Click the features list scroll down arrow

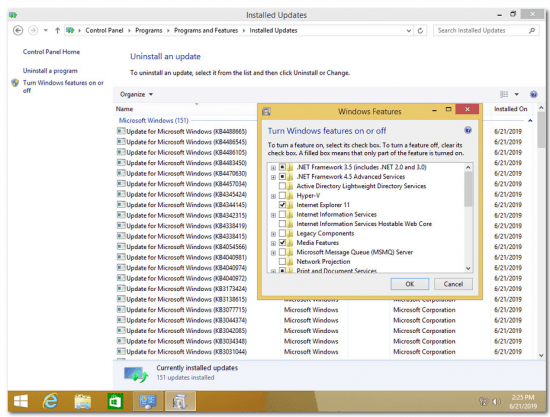coord(468,268)
